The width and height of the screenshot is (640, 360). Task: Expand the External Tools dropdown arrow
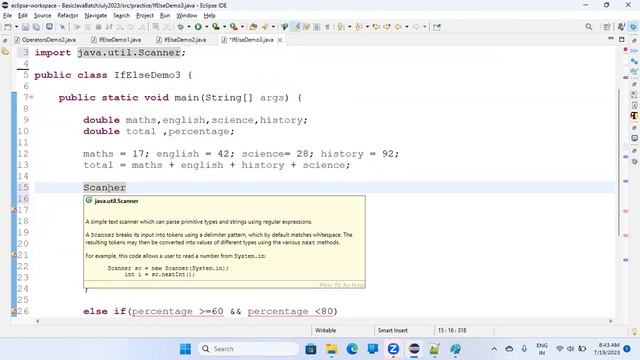tap(242, 27)
